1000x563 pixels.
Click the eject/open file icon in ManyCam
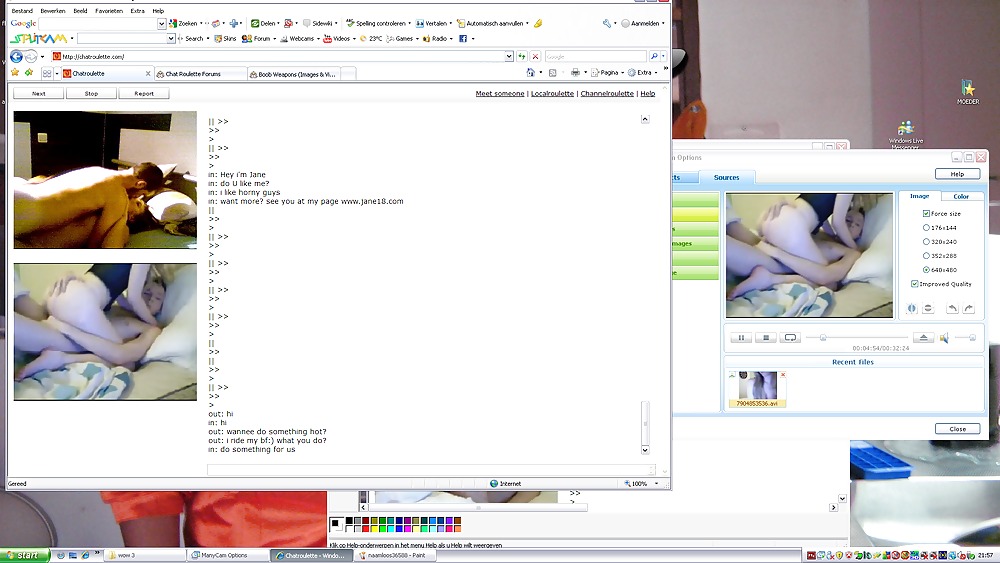(x=923, y=337)
